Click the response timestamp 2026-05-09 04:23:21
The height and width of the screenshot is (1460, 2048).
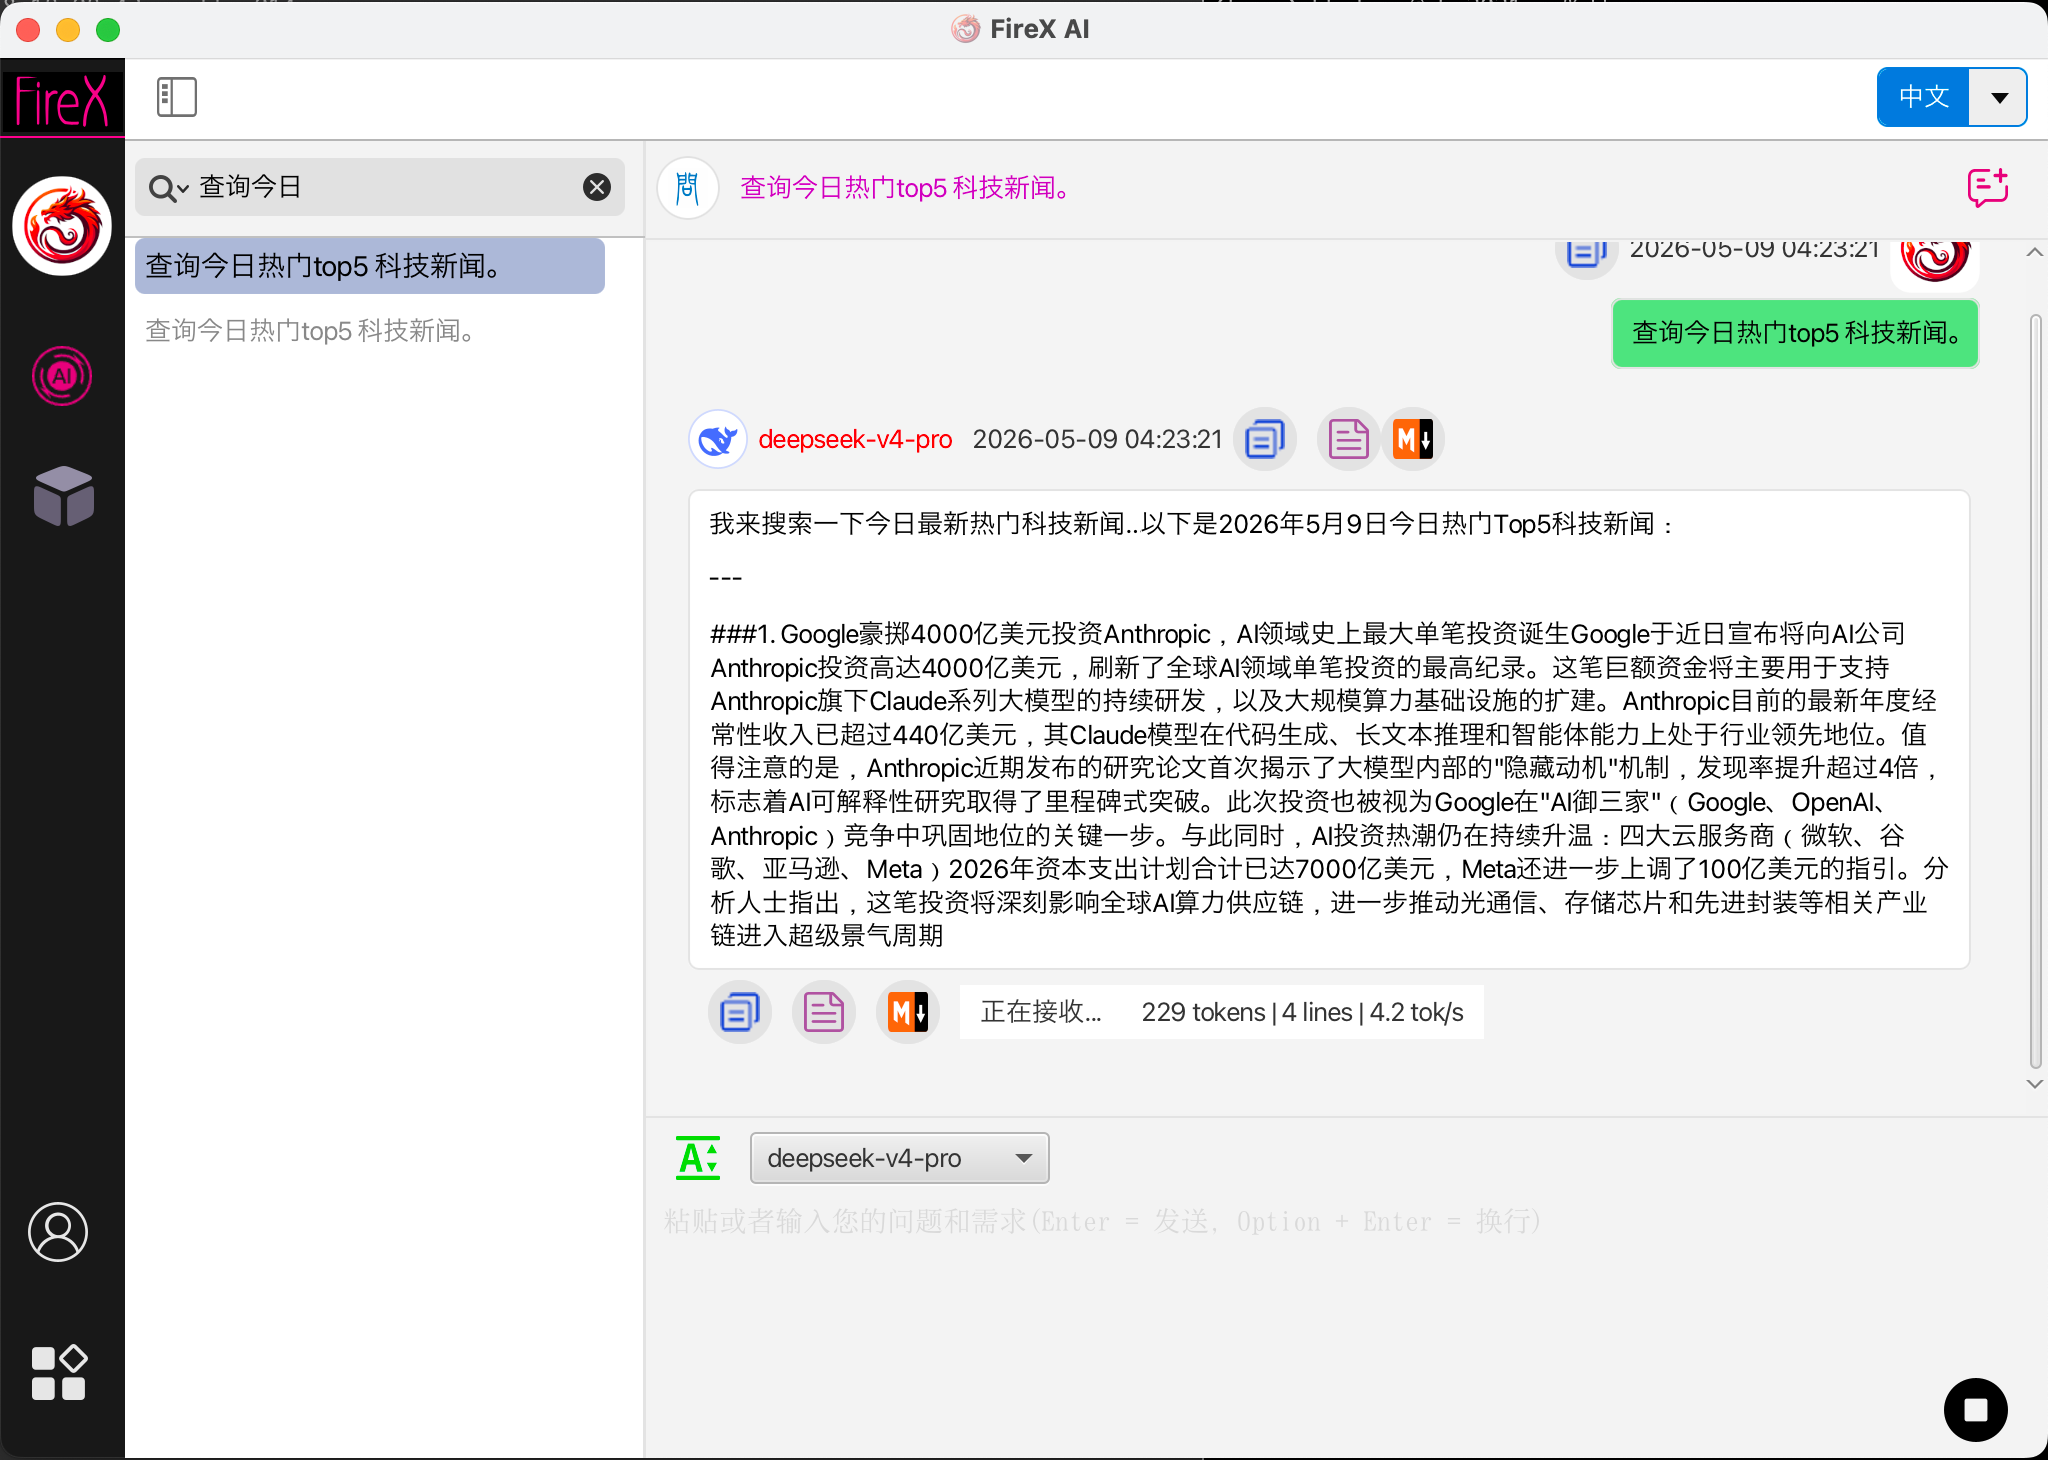click(x=1098, y=439)
